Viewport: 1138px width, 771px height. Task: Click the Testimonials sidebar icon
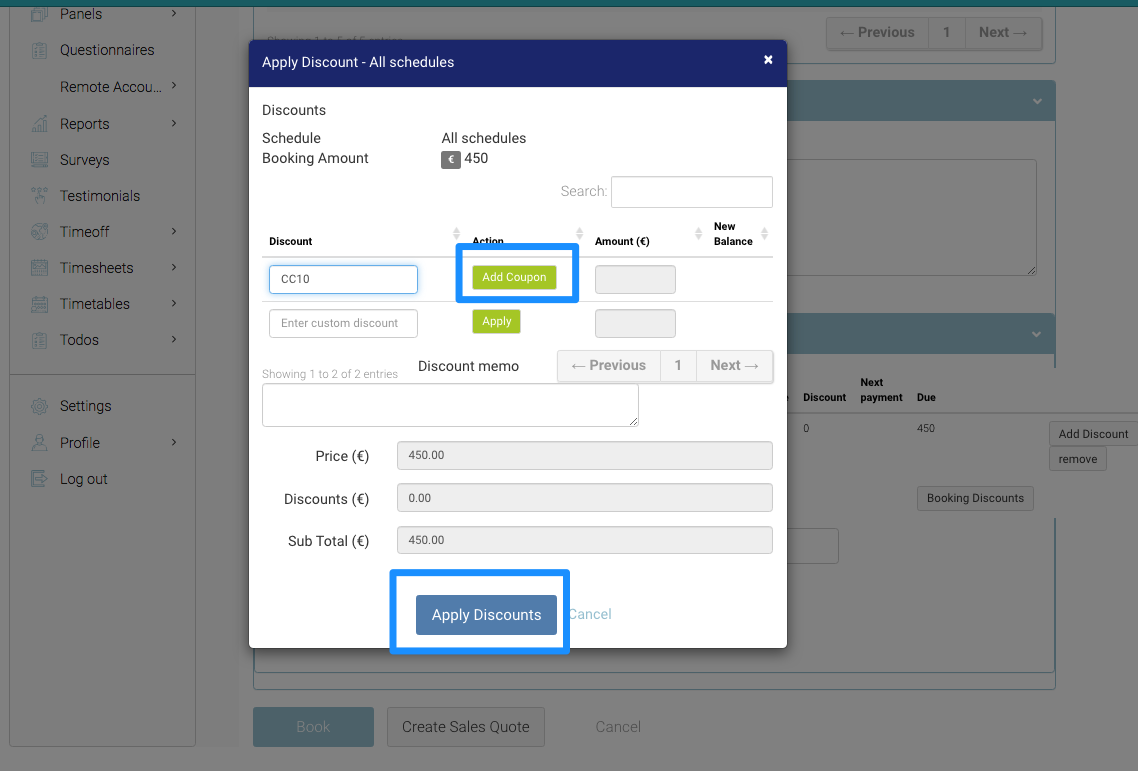click(x=39, y=196)
